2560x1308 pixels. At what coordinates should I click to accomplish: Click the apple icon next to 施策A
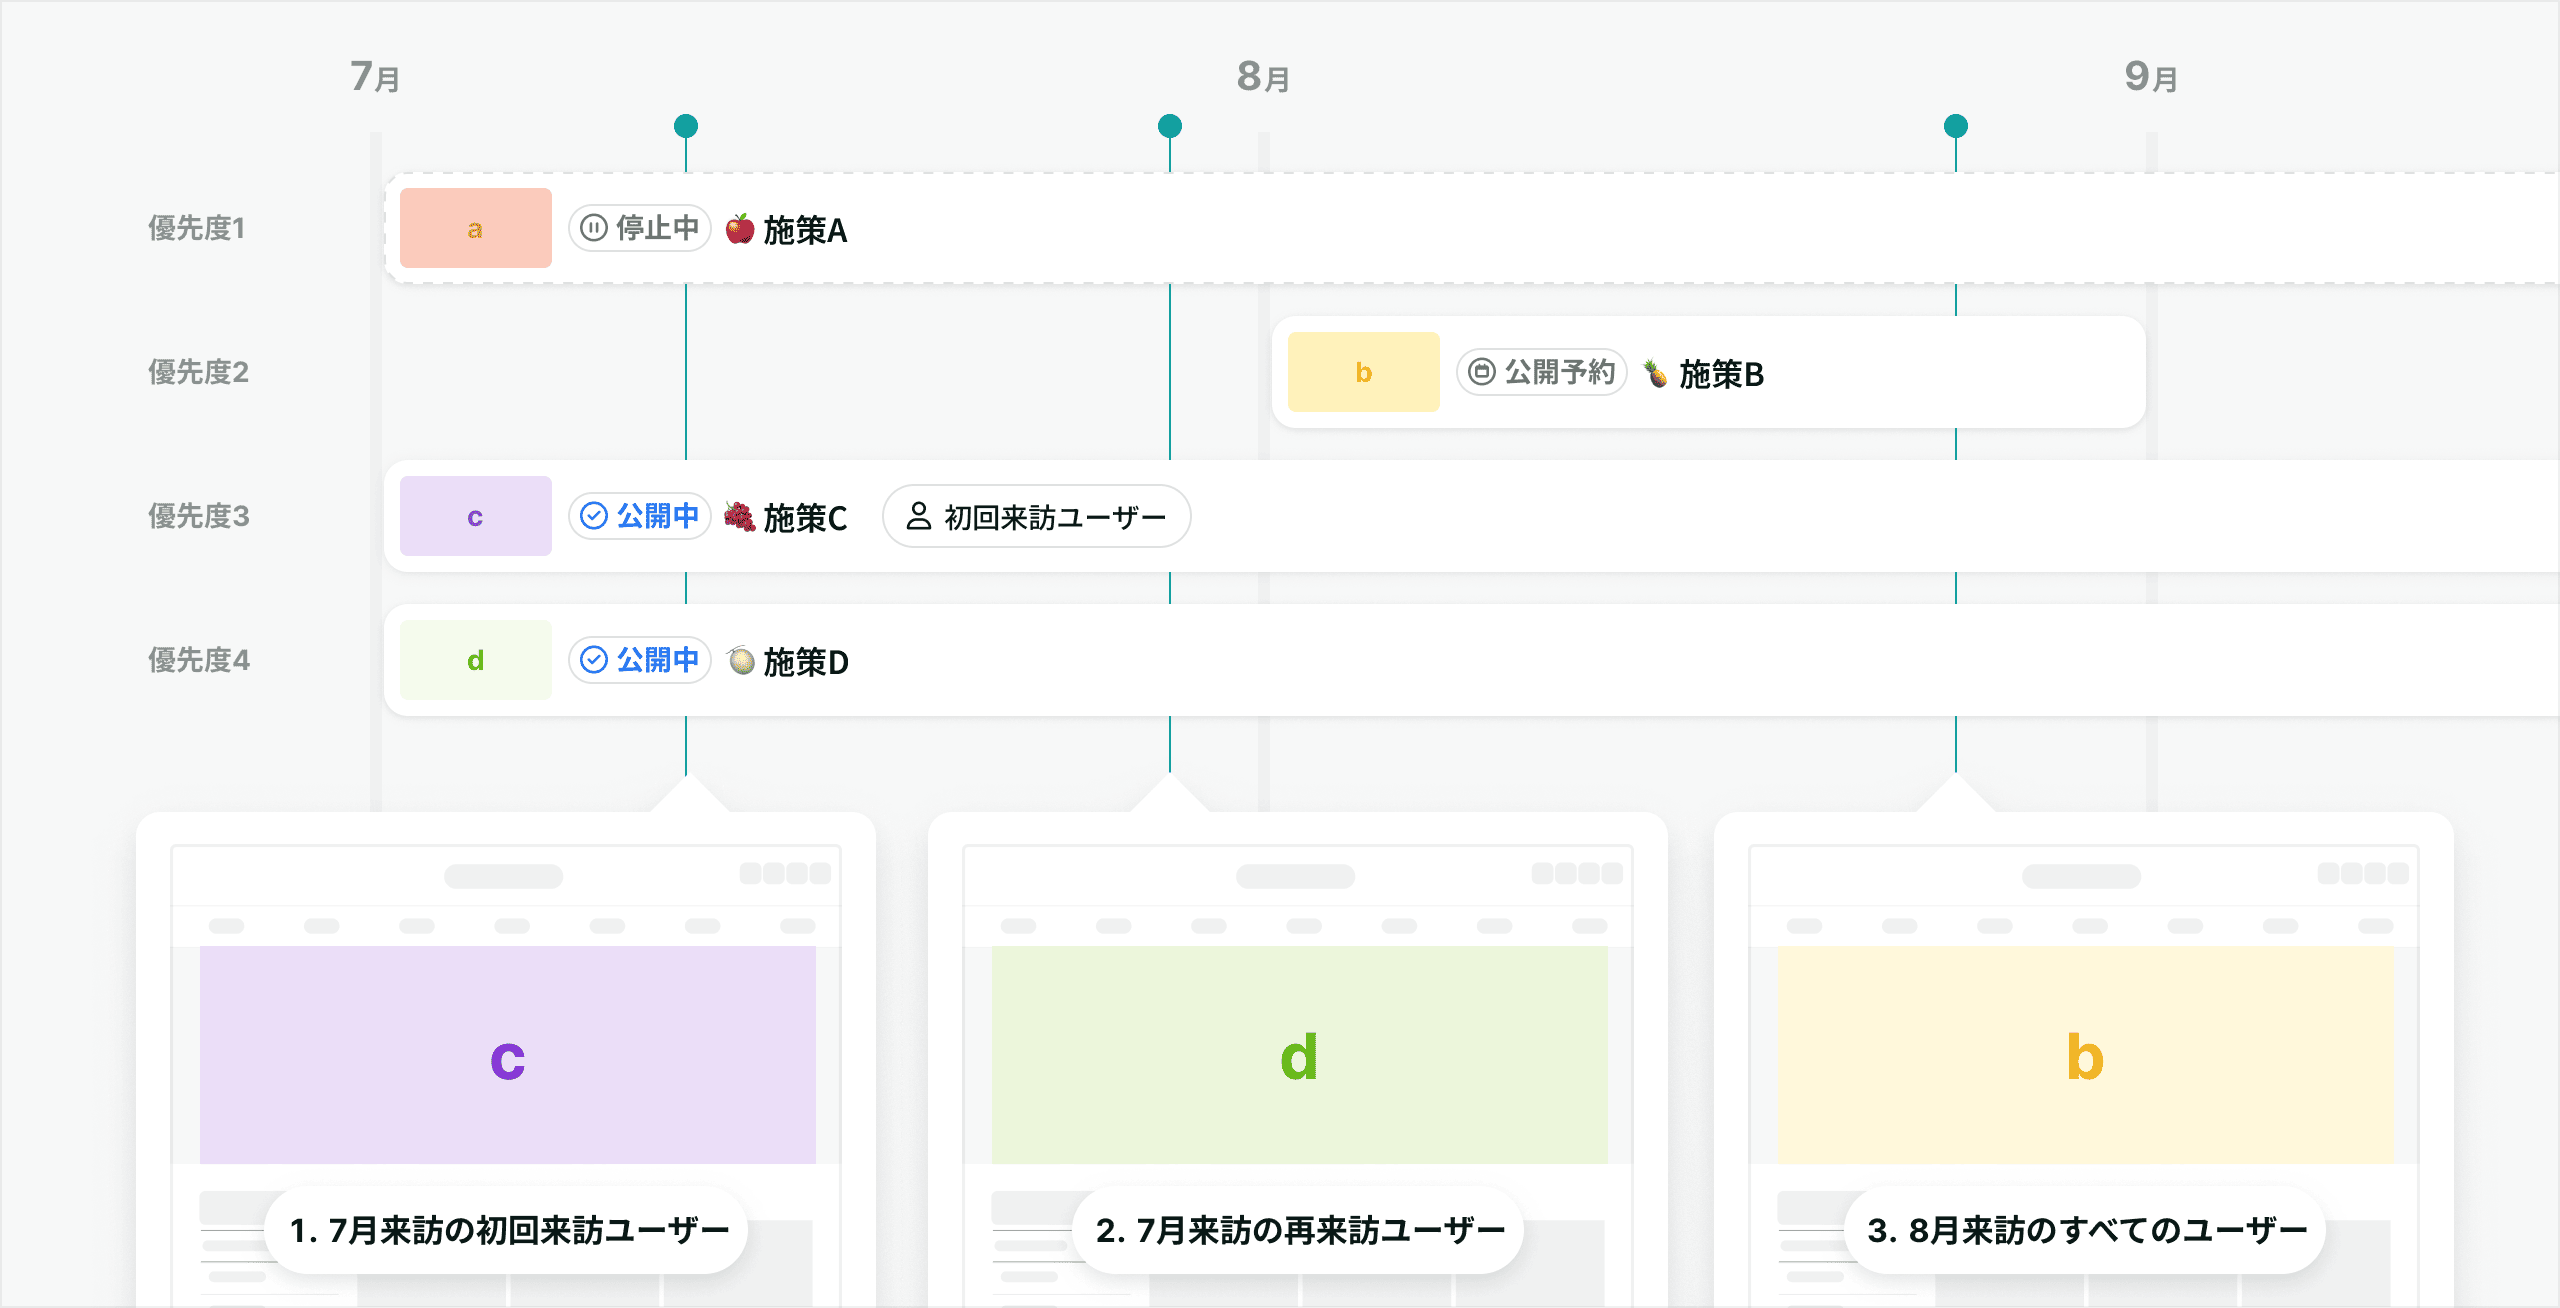click(740, 229)
